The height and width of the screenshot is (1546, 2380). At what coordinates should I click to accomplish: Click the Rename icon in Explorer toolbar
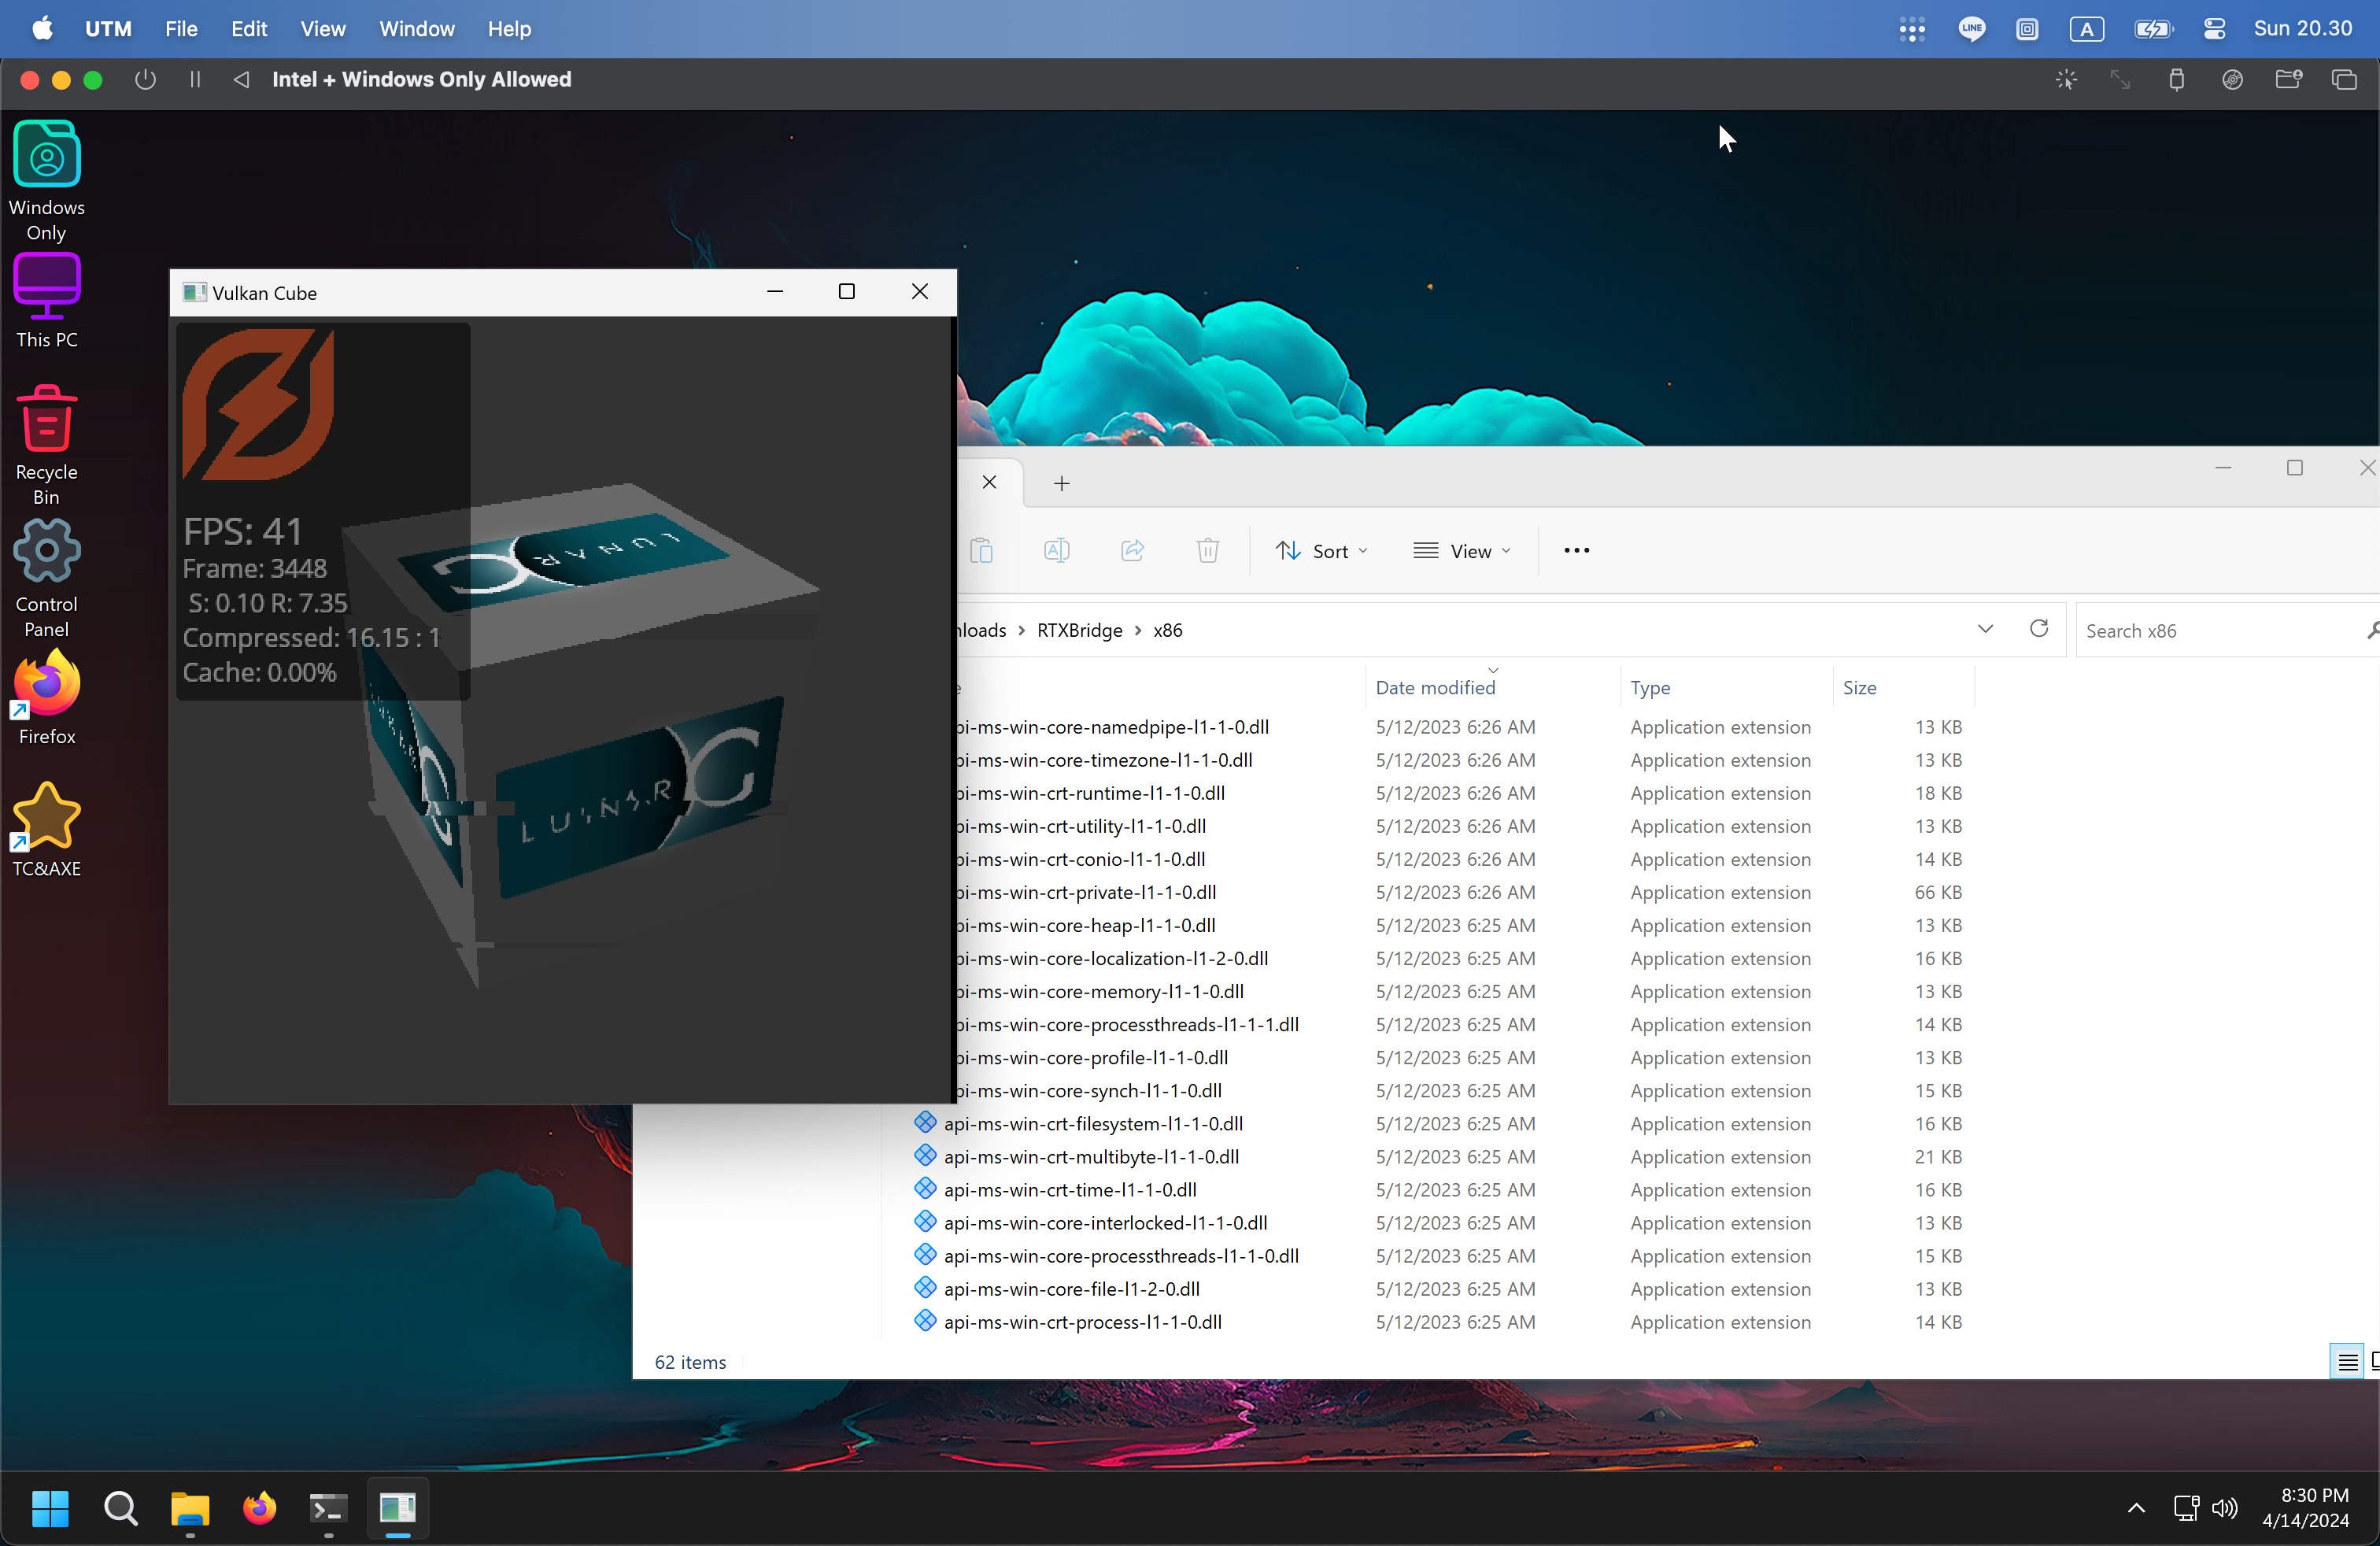pos(1056,550)
